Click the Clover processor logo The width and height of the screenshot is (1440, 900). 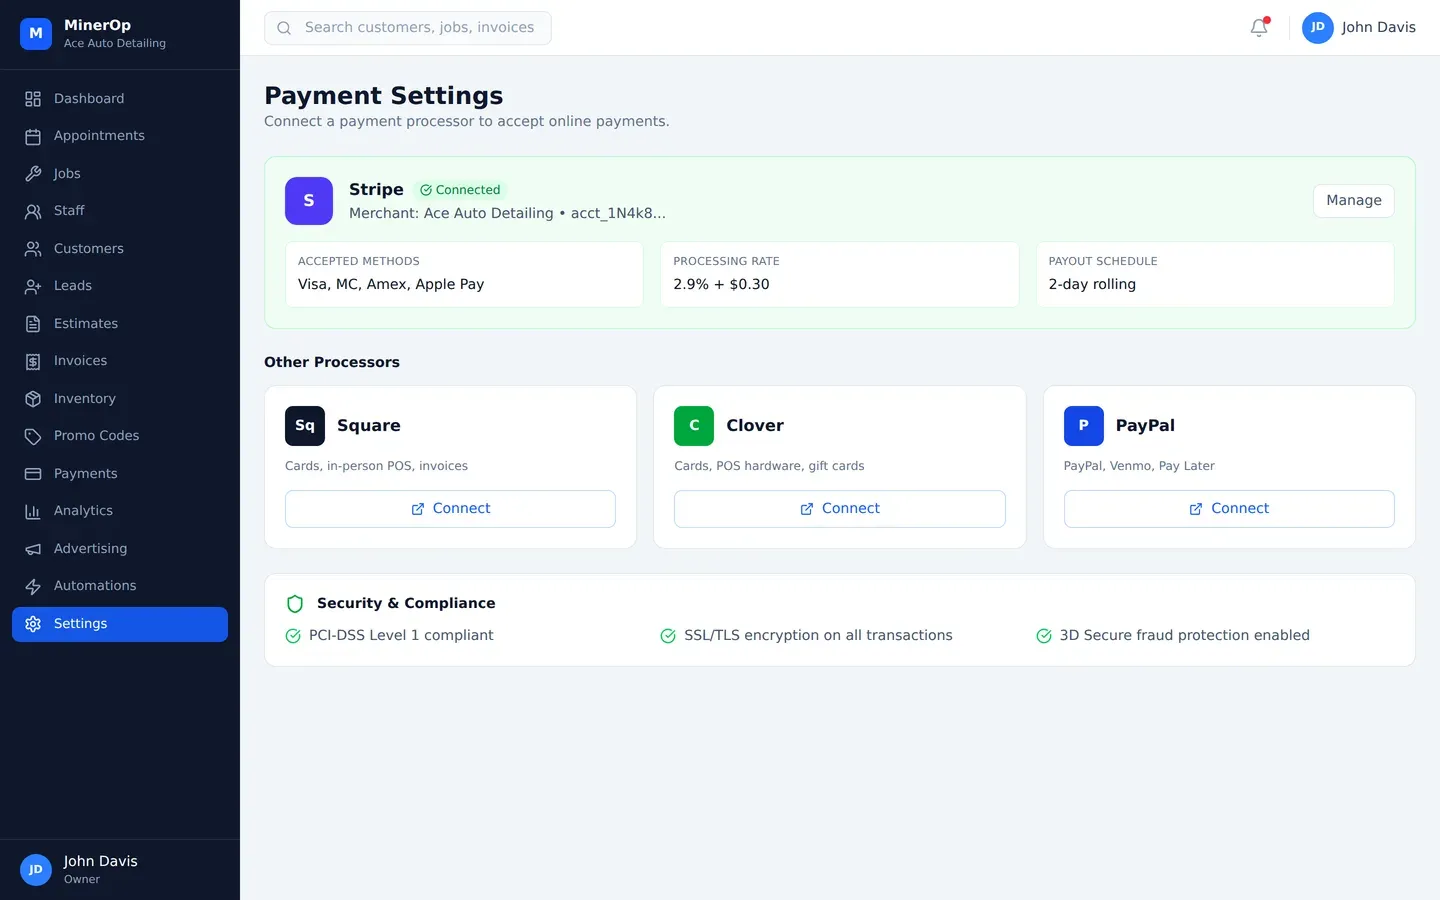694,426
